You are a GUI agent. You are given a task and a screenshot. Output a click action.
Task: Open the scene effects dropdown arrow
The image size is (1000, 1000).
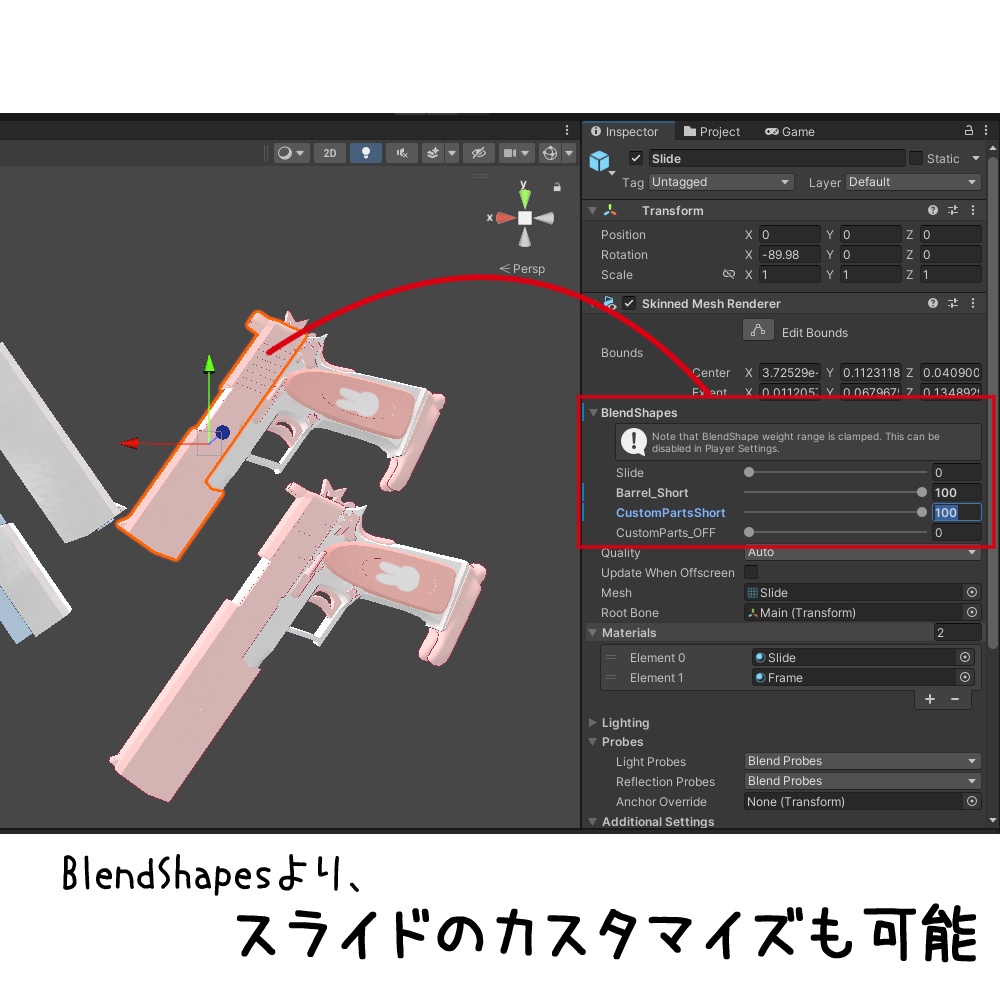pos(452,153)
